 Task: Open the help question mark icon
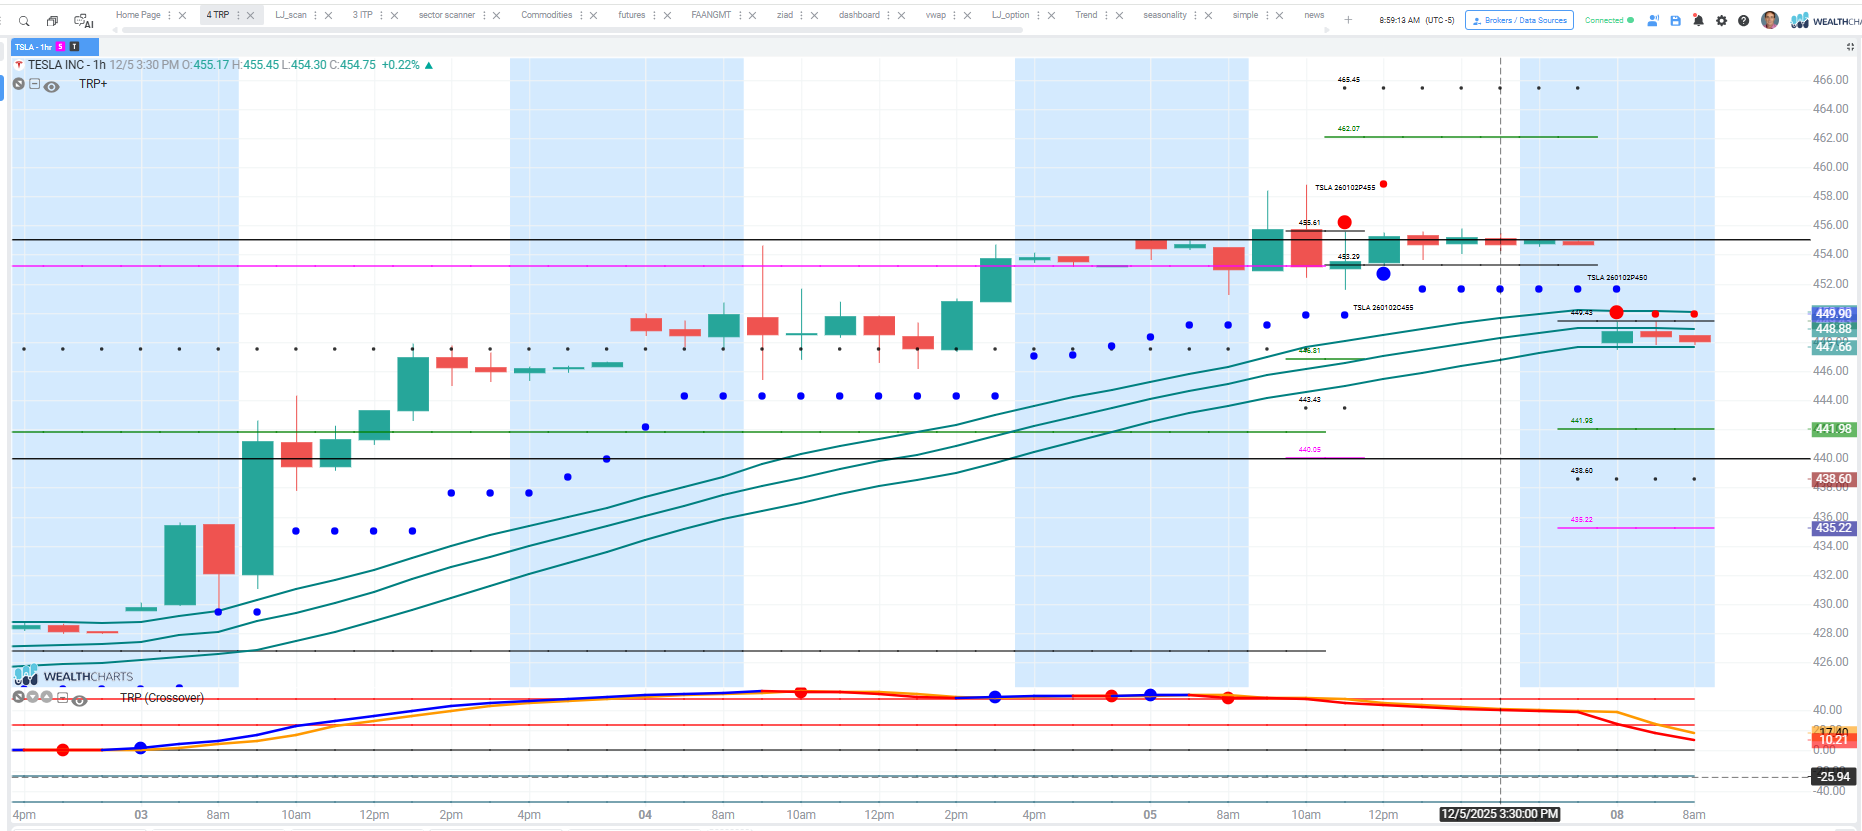[1743, 20]
